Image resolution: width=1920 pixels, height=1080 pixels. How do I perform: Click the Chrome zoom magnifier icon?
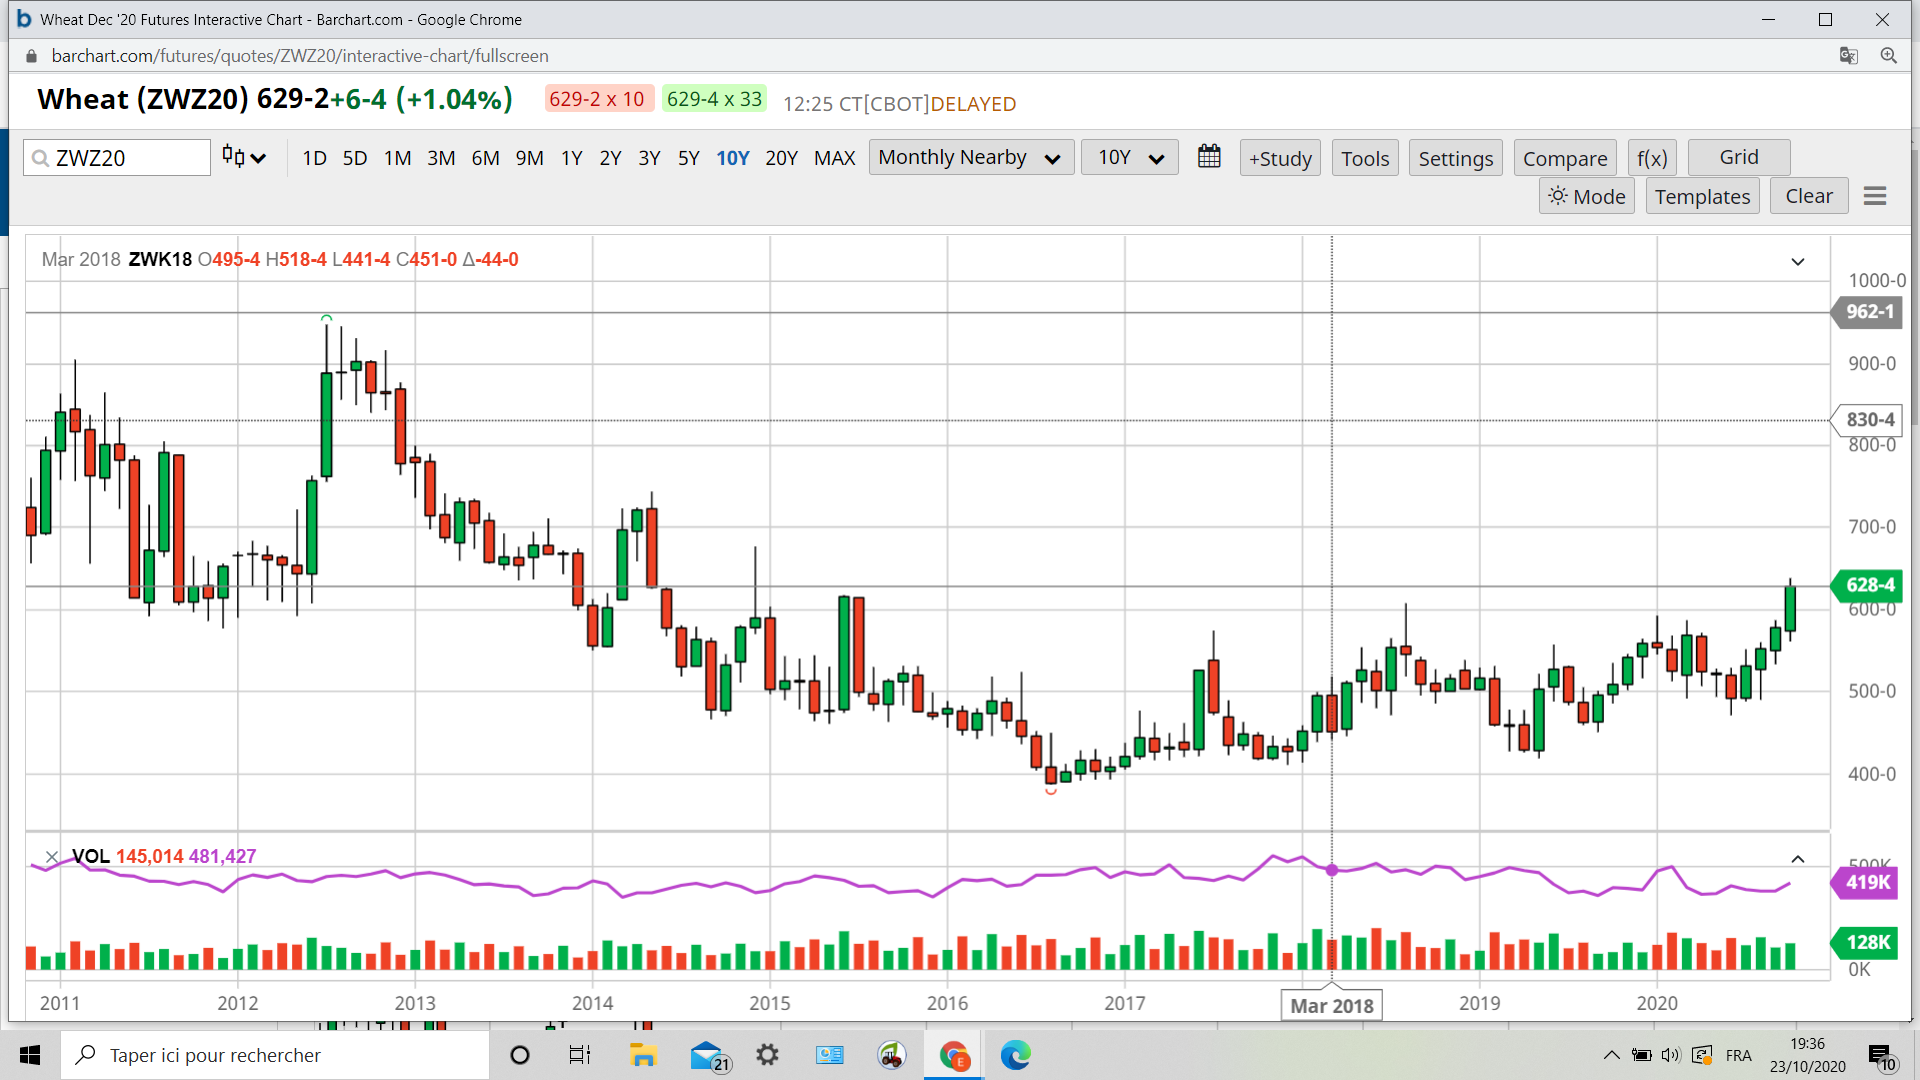coord(1888,56)
